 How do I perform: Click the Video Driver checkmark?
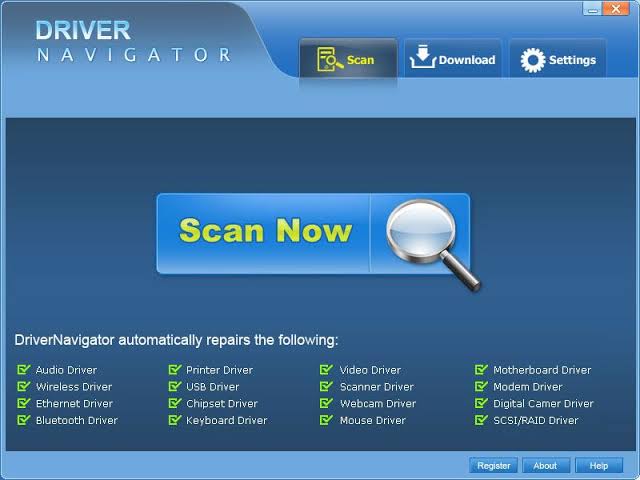[x=326, y=369]
